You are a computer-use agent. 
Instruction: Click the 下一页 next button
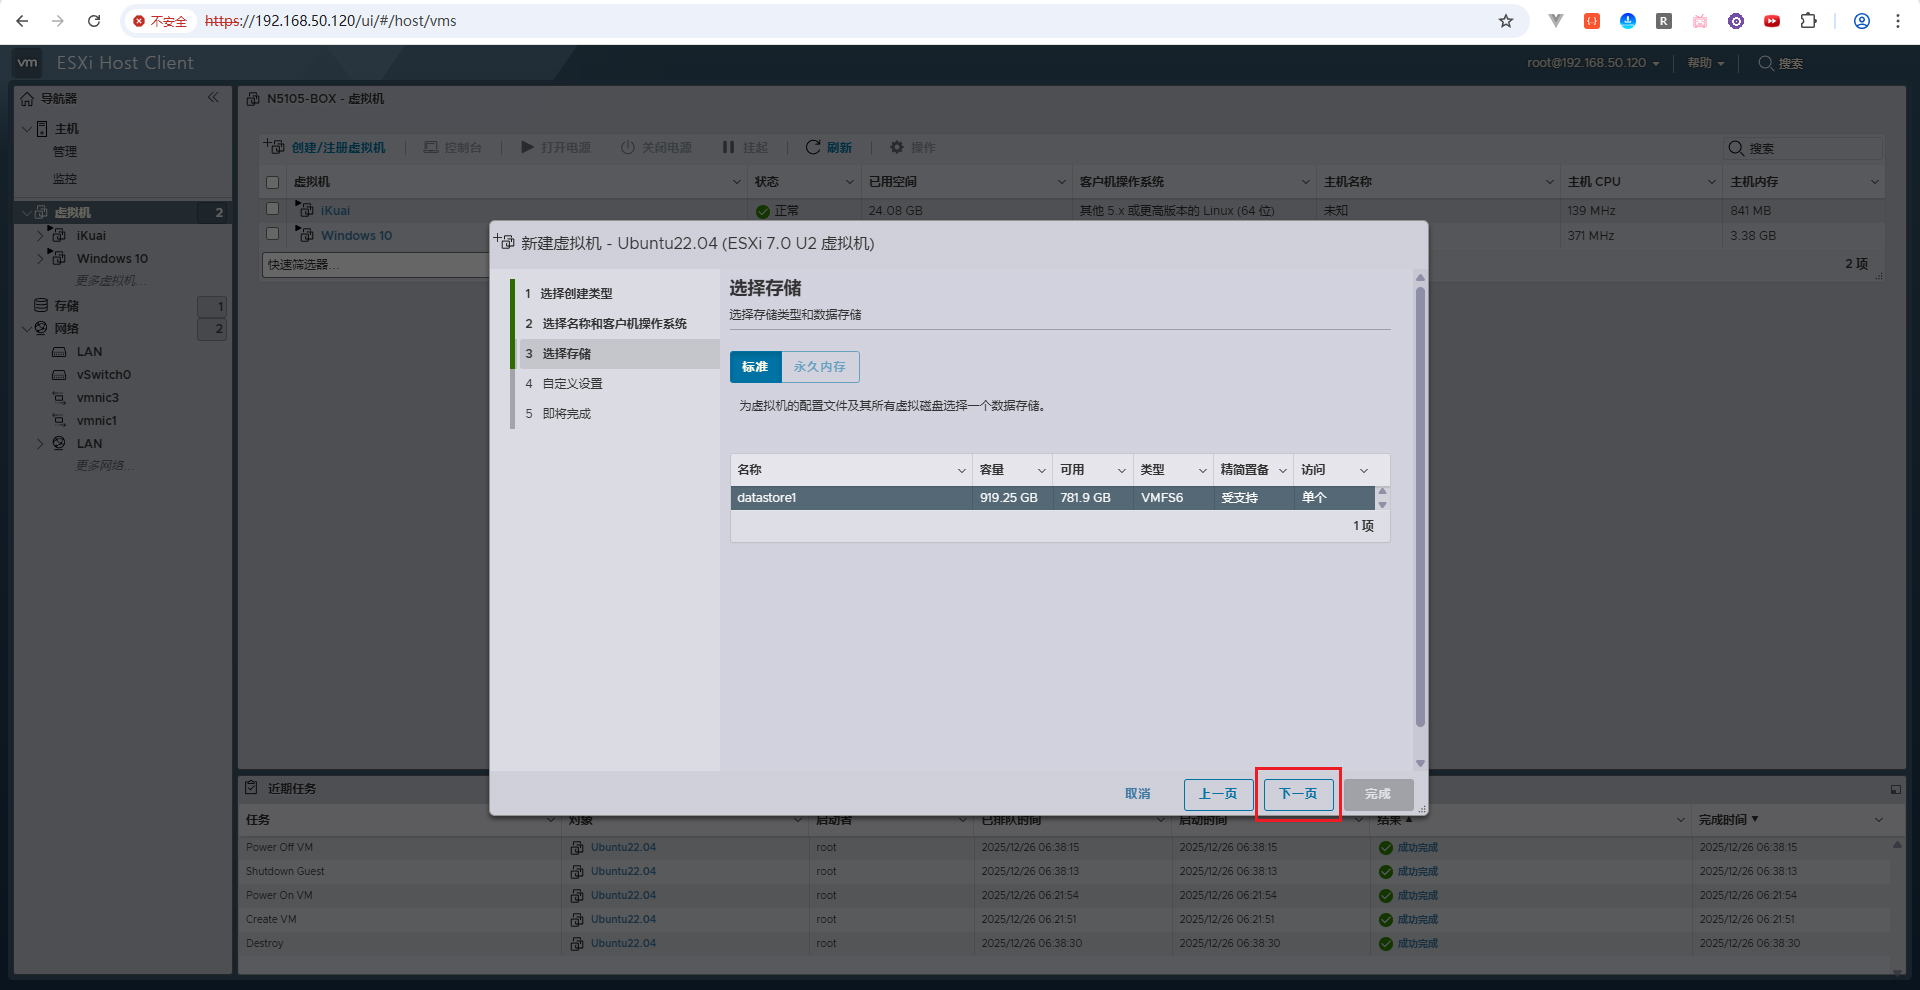point(1298,794)
